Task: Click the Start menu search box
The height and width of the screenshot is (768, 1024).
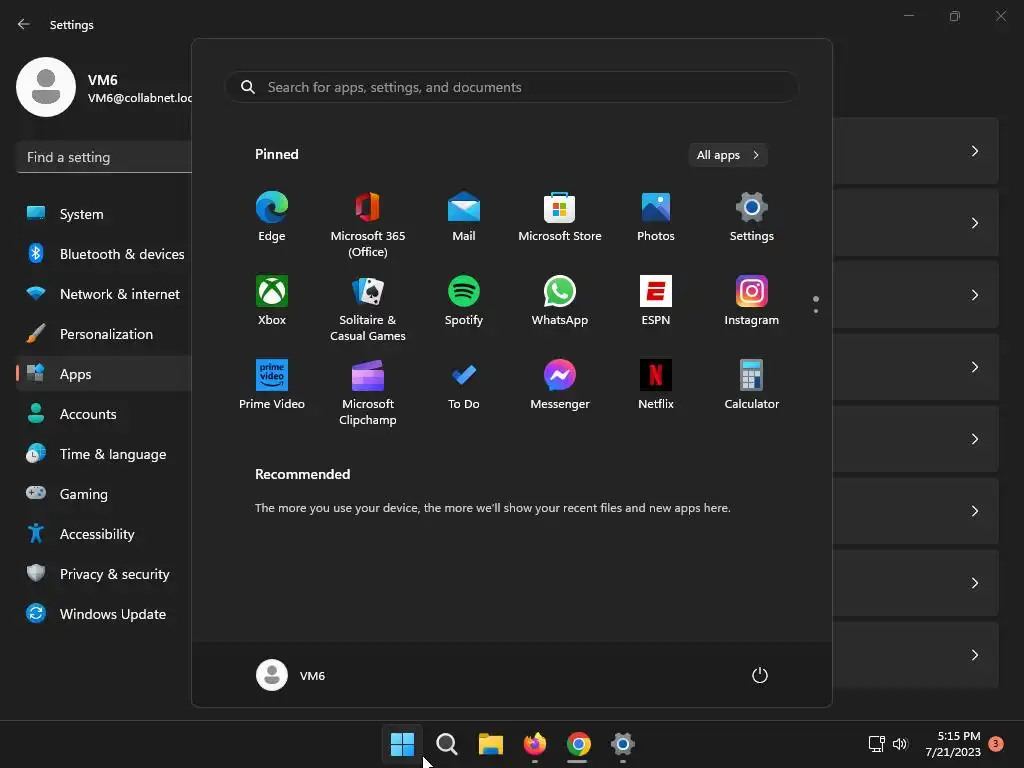Action: [512, 87]
